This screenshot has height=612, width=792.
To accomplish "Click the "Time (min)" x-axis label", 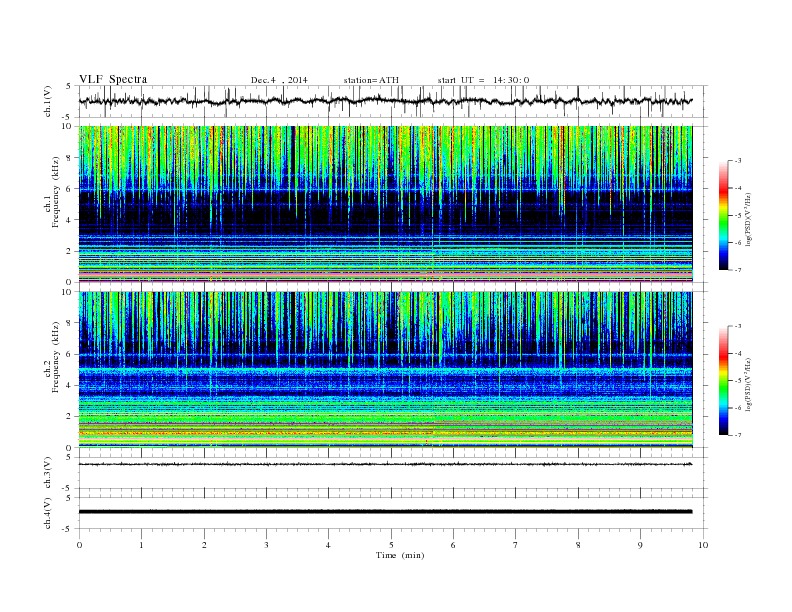I will point(400,555).
